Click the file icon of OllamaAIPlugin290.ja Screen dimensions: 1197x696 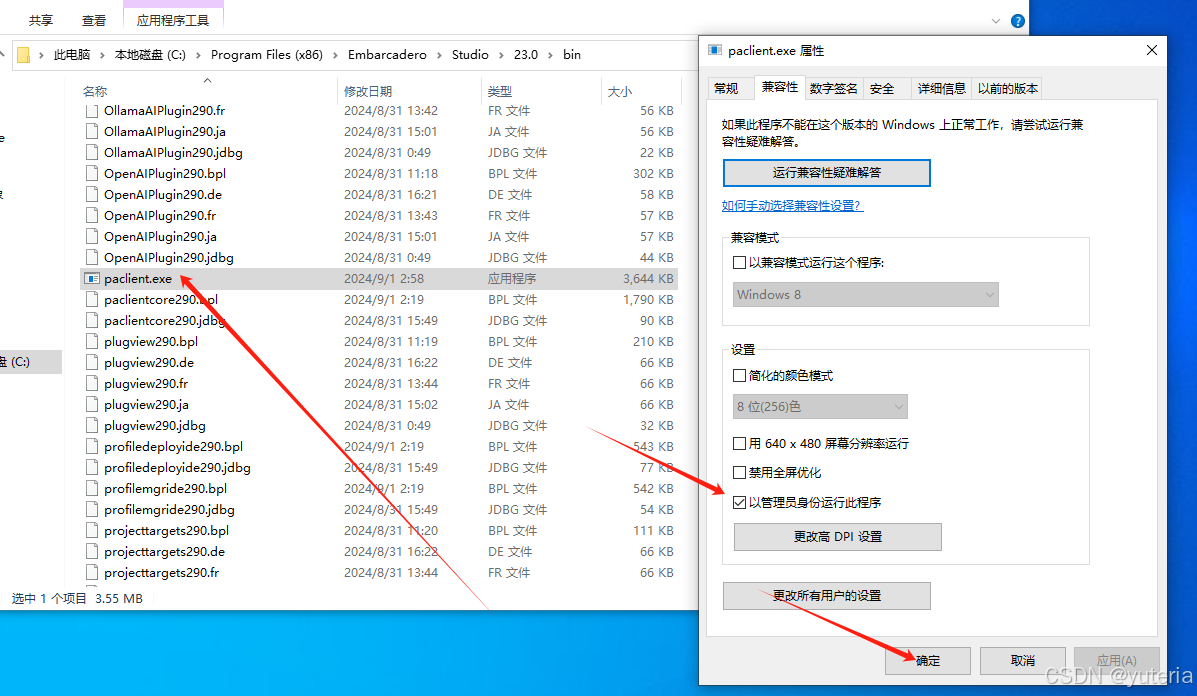click(x=92, y=131)
